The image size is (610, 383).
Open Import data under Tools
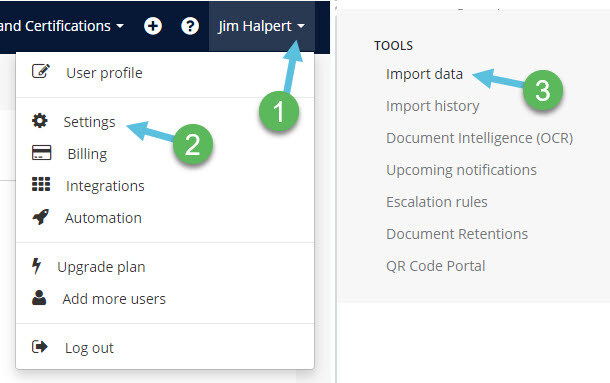[x=424, y=74]
